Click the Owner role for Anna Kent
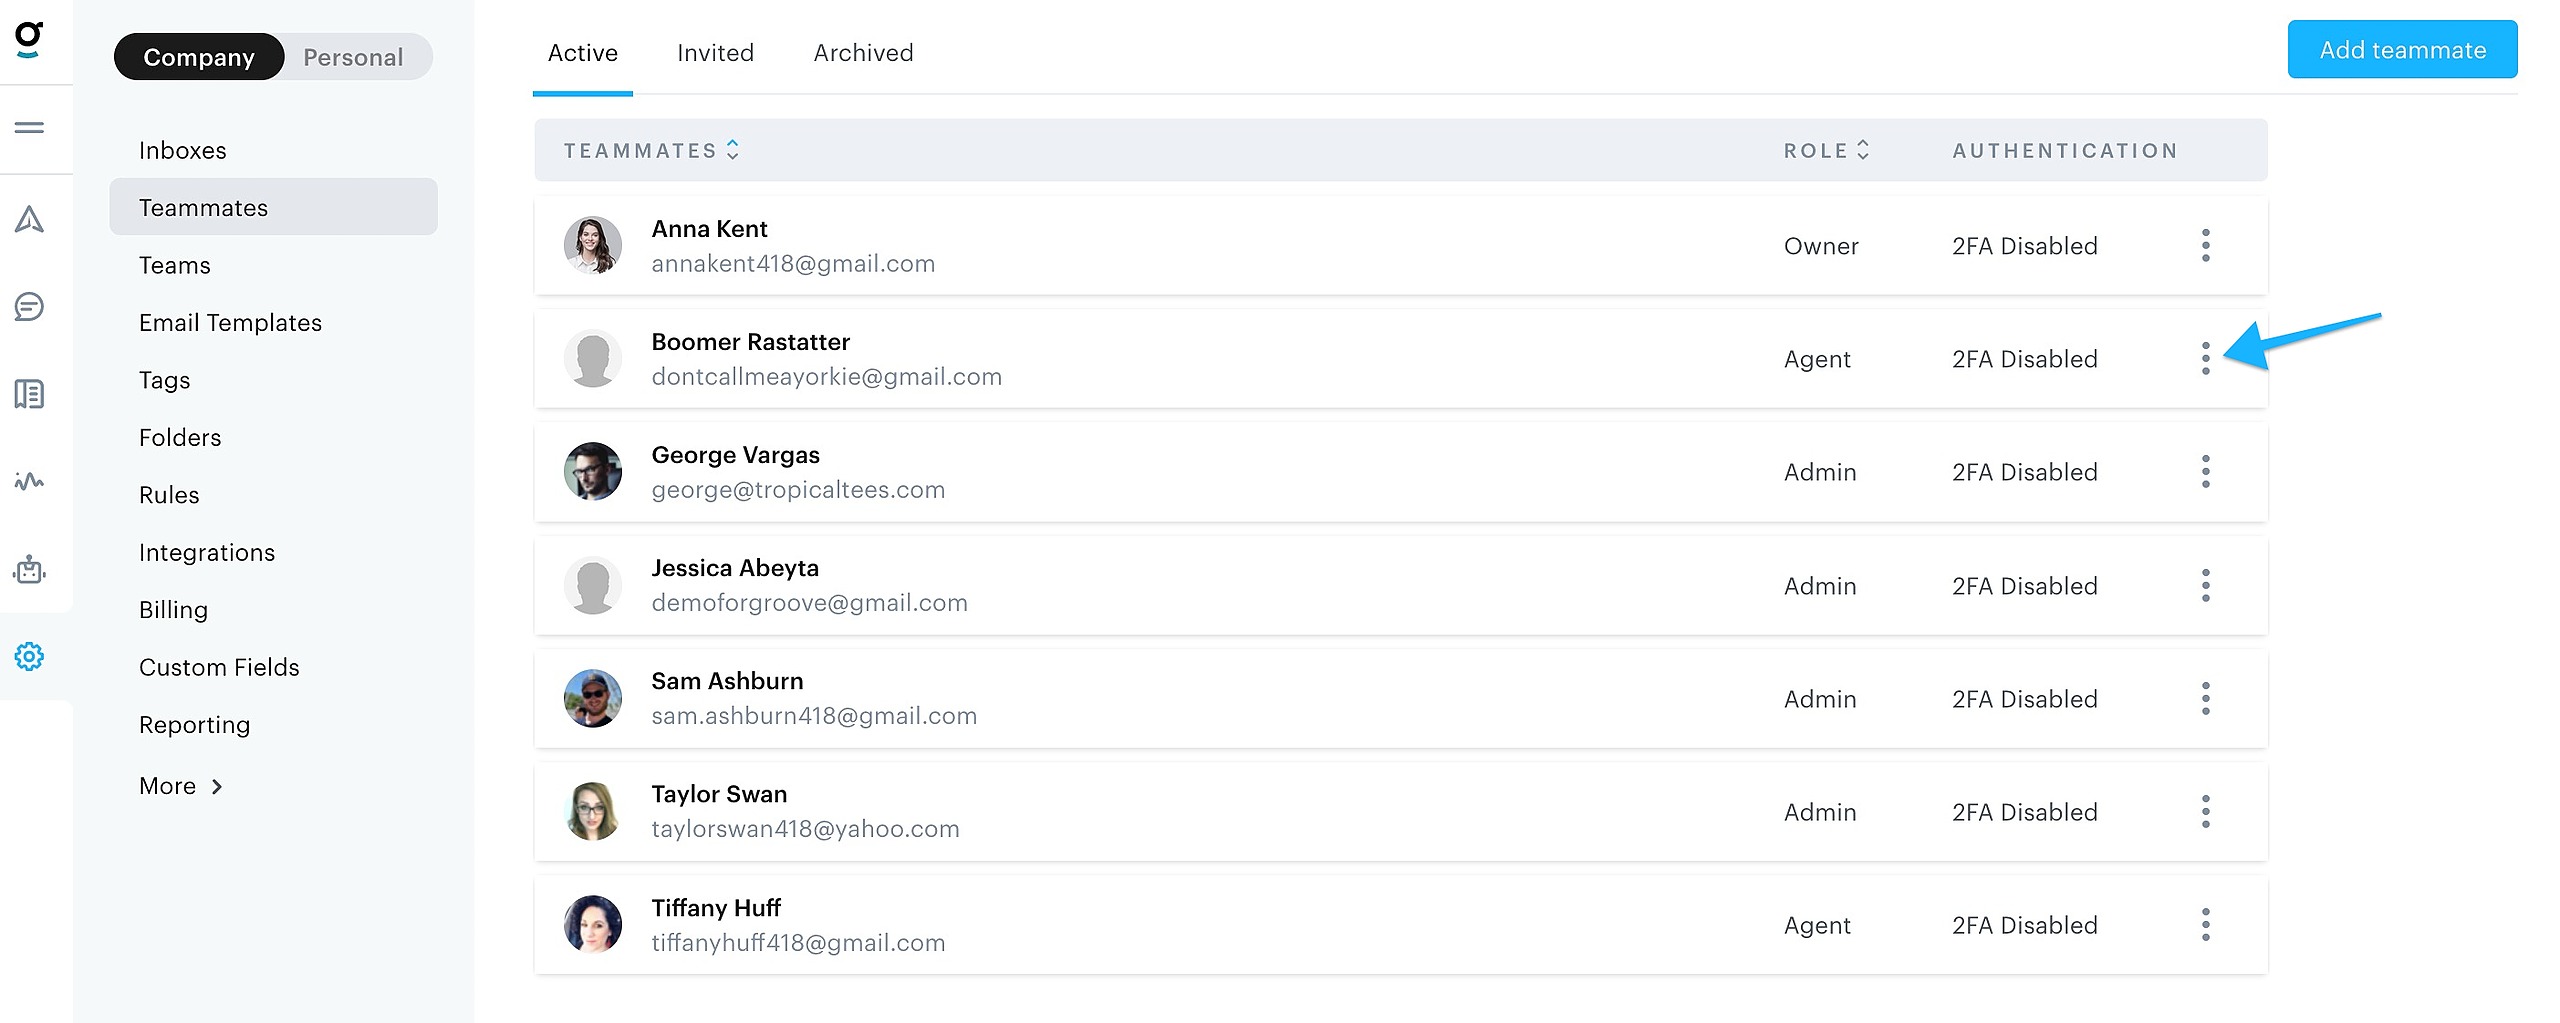Image resolution: width=2560 pixels, height=1023 pixels. (x=1821, y=246)
